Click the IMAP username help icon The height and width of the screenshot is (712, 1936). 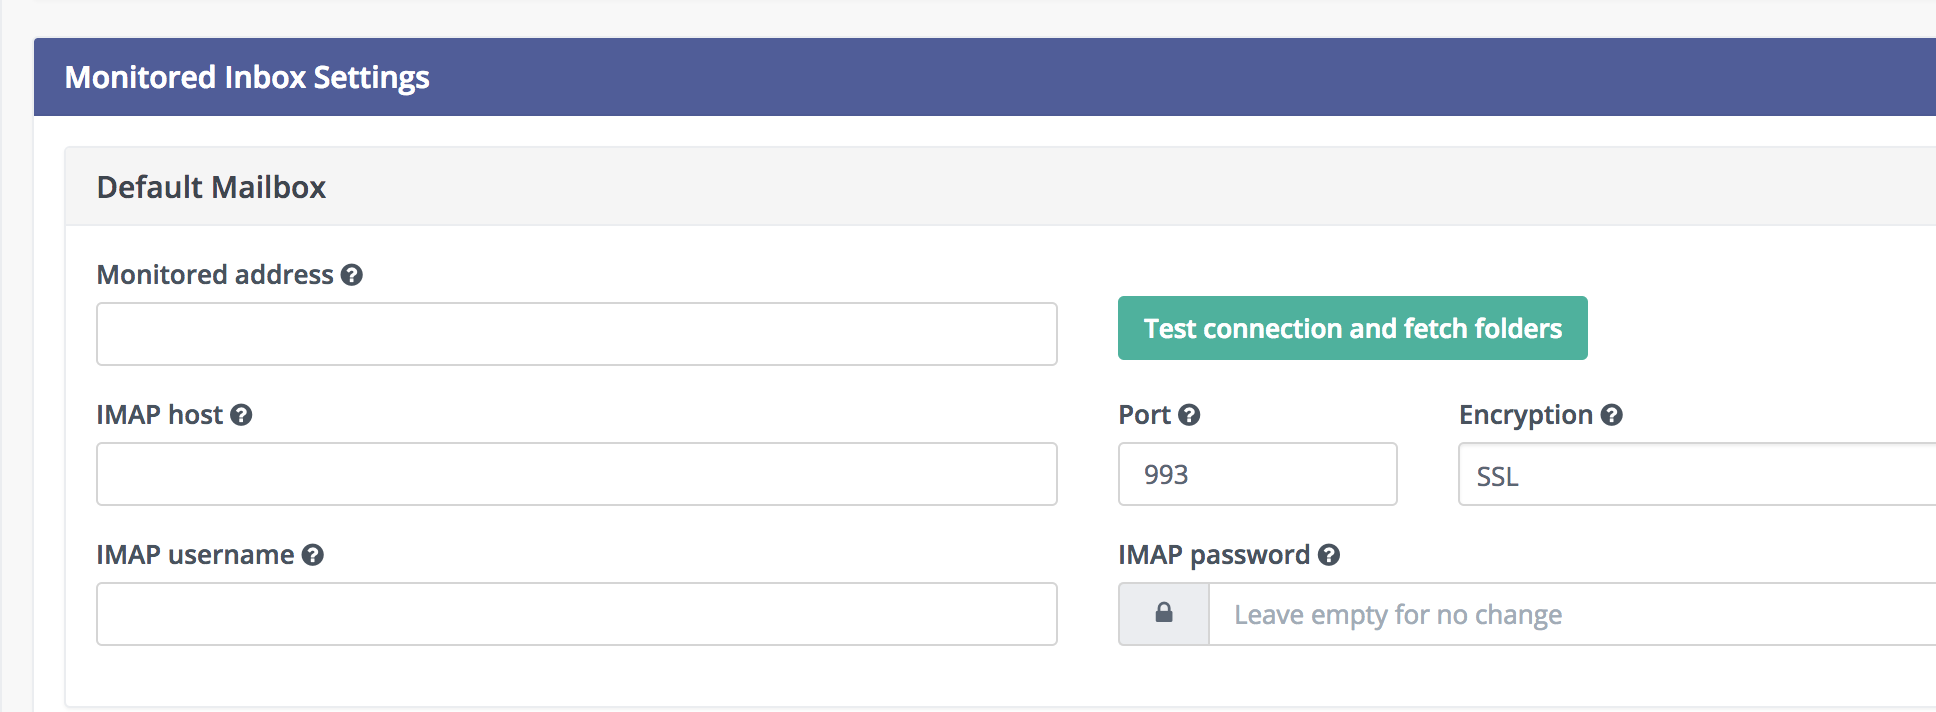click(313, 555)
